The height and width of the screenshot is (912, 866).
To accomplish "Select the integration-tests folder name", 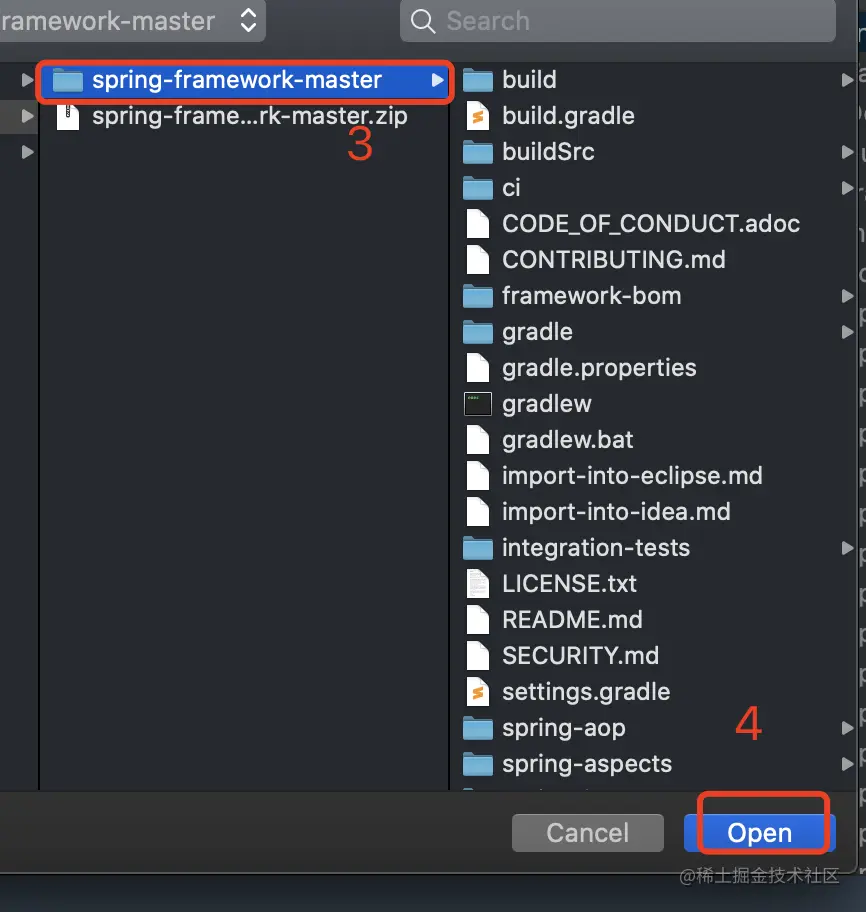I will [x=596, y=548].
